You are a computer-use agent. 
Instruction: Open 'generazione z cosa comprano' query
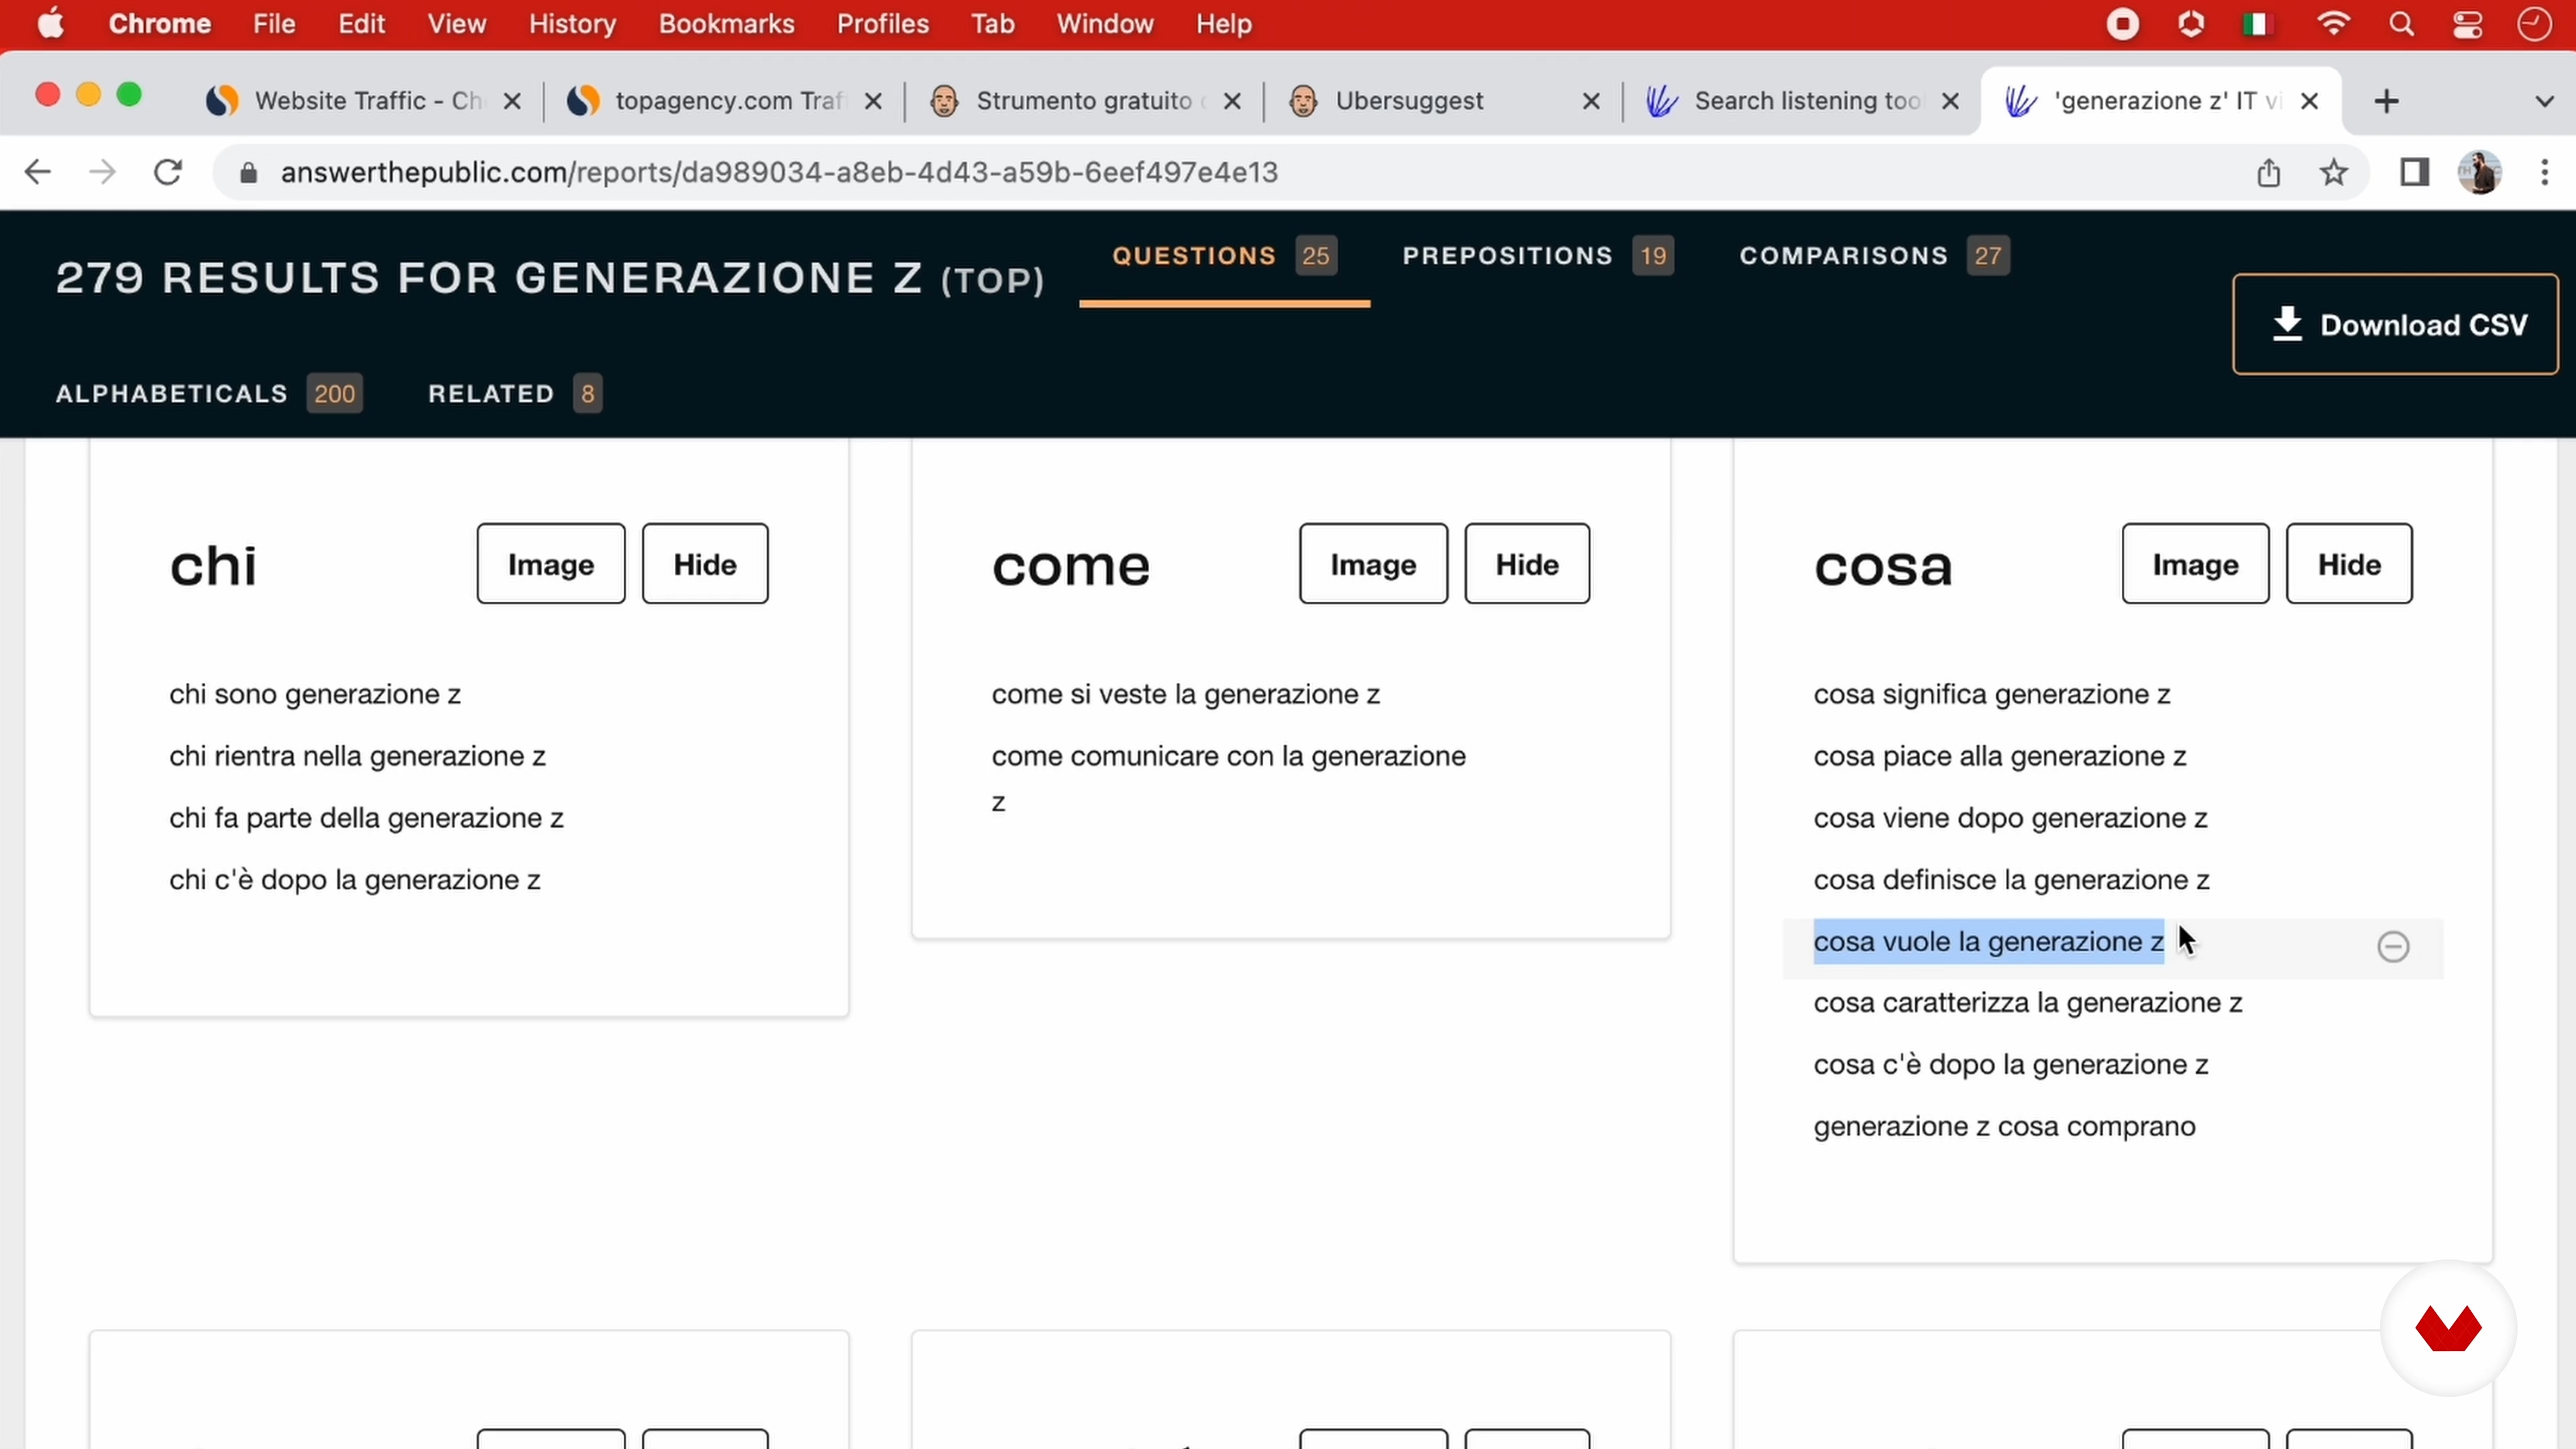(x=2004, y=1127)
